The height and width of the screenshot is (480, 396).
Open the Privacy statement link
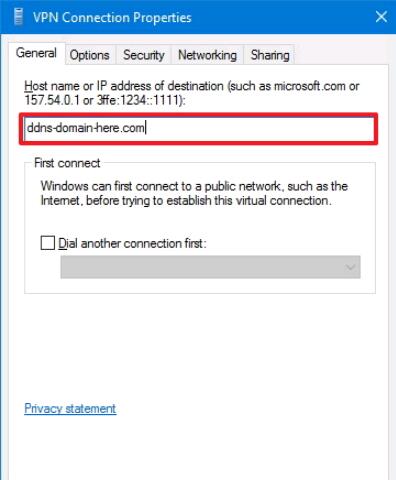tap(70, 408)
